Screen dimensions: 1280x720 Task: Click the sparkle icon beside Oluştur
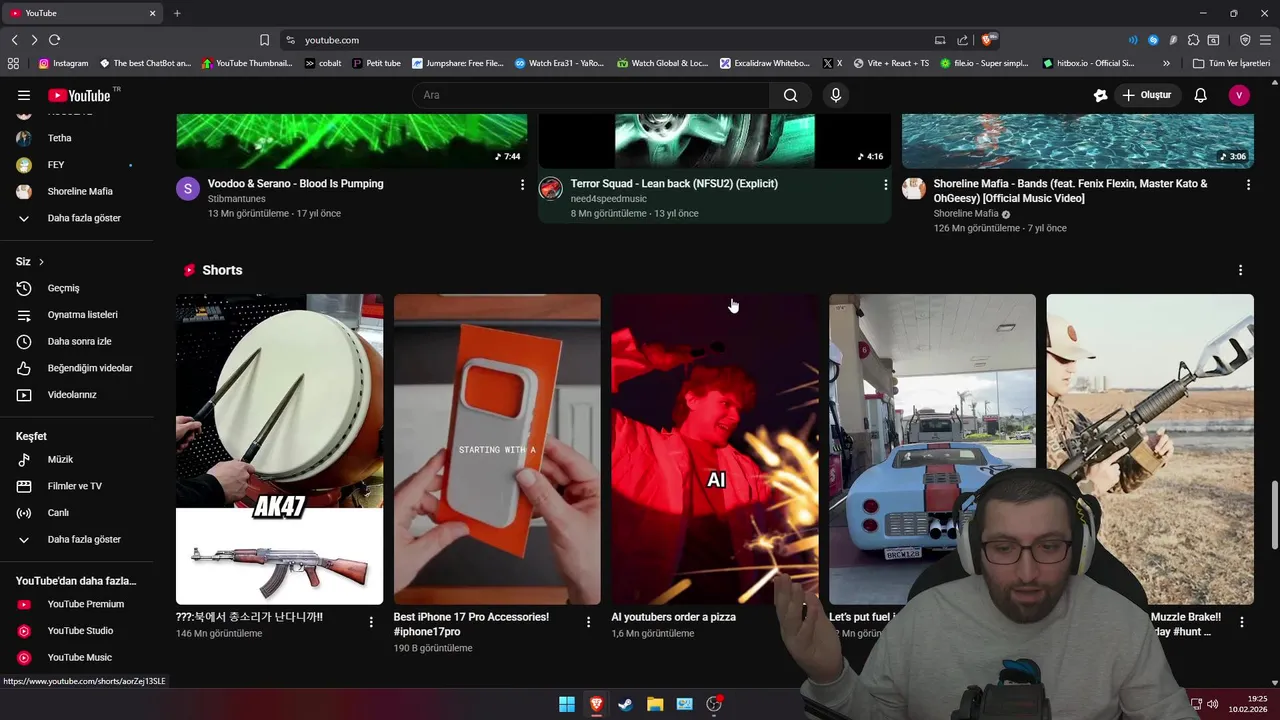coord(1100,95)
